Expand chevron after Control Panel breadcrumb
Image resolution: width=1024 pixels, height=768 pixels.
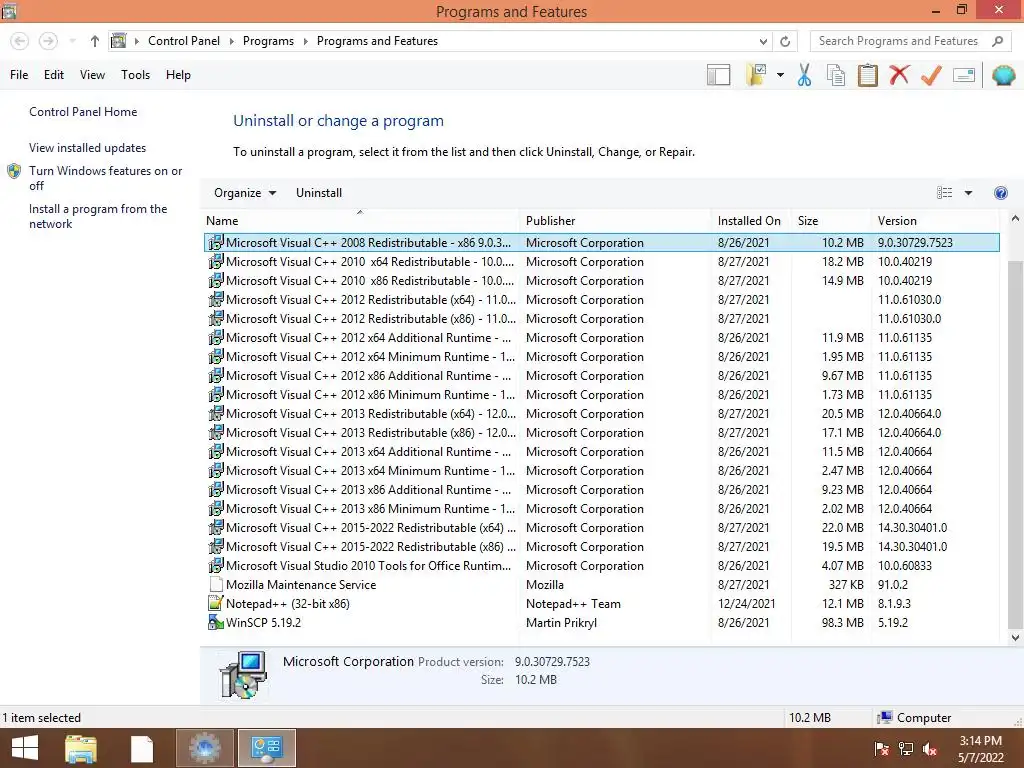(x=231, y=41)
